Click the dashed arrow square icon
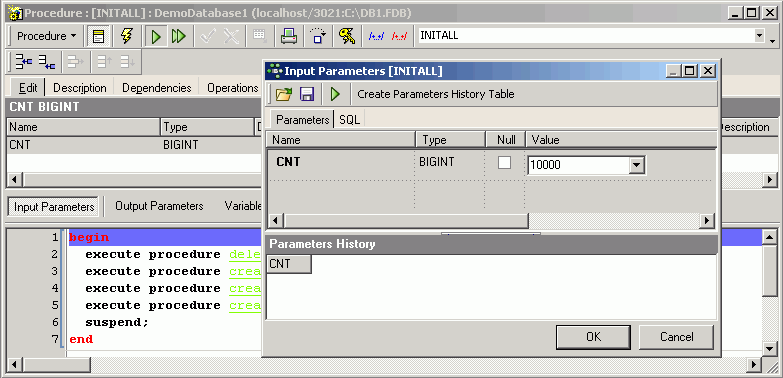 click(x=318, y=36)
